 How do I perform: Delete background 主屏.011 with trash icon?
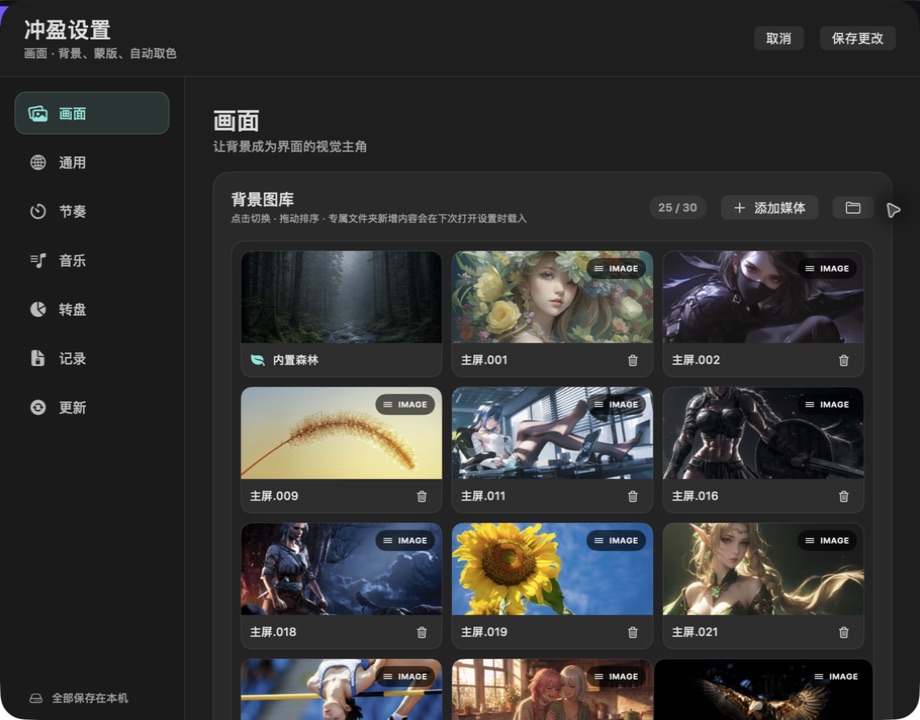click(x=632, y=496)
